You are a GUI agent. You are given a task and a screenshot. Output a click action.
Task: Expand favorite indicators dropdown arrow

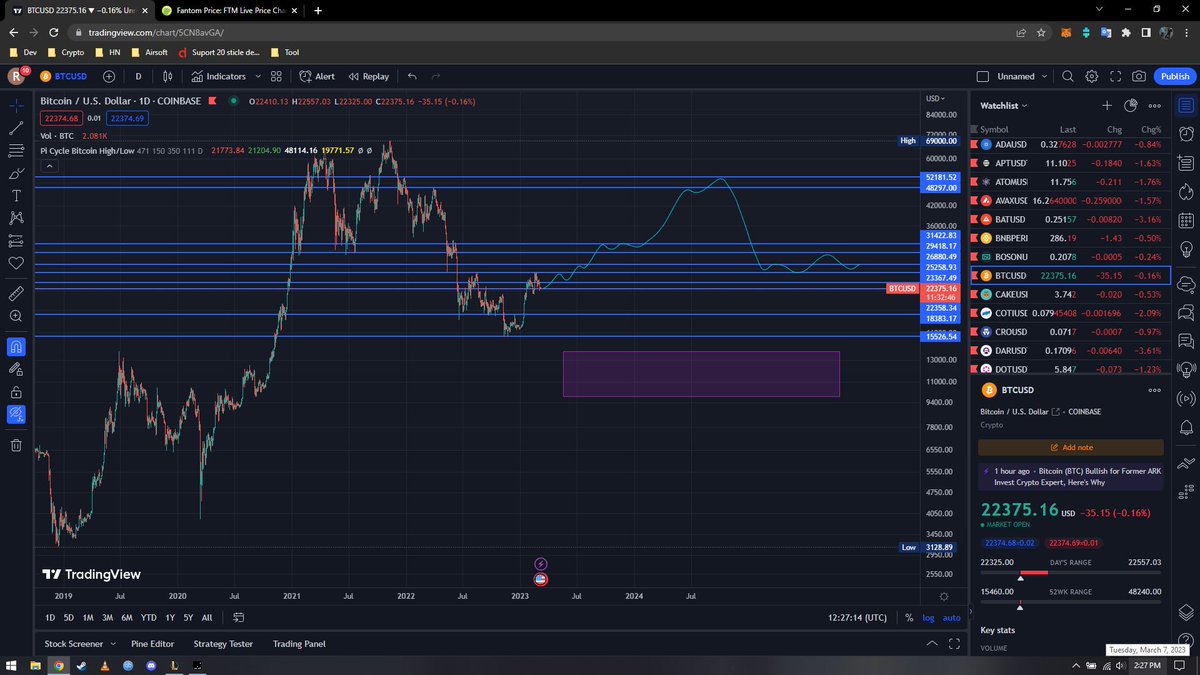point(258,76)
